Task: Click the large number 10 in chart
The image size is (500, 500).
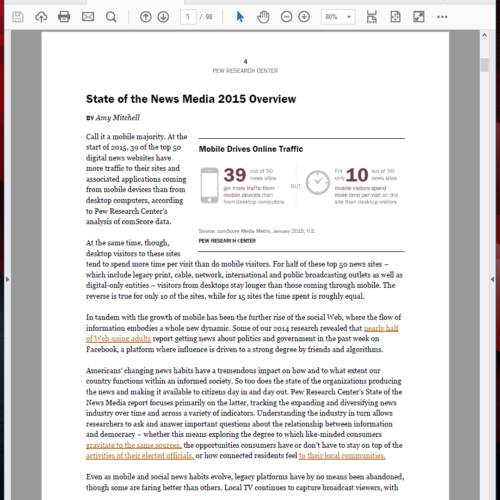Action: (357, 175)
